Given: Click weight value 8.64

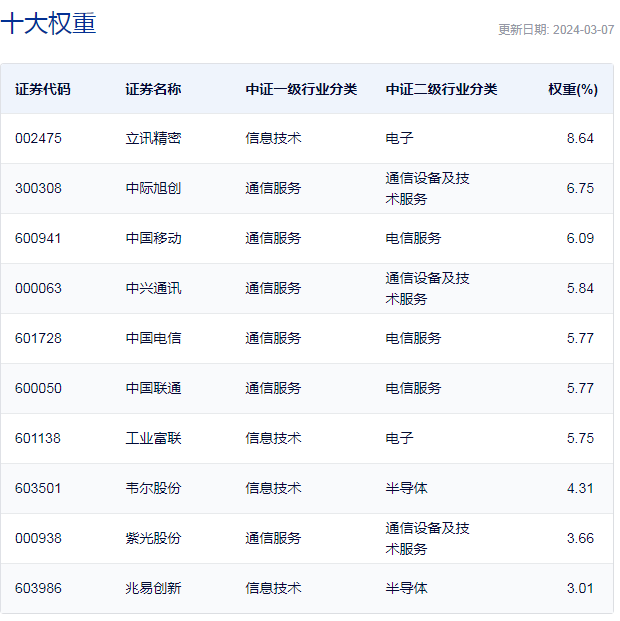Looking at the screenshot, I should (x=580, y=138).
